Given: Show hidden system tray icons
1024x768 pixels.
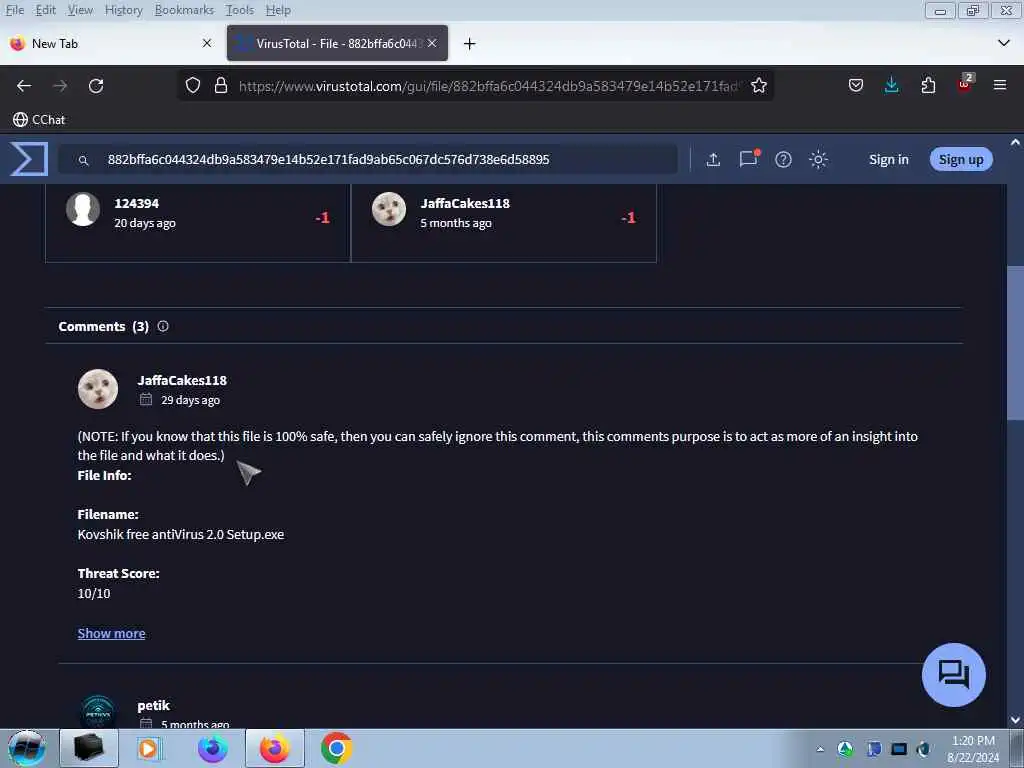Looking at the screenshot, I should point(820,749).
